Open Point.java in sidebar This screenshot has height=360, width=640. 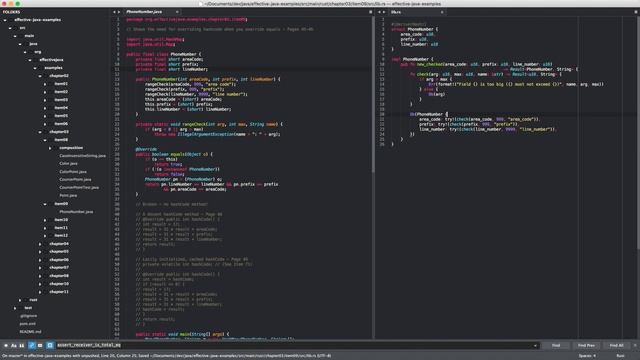pyautogui.click(x=68, y=196)
